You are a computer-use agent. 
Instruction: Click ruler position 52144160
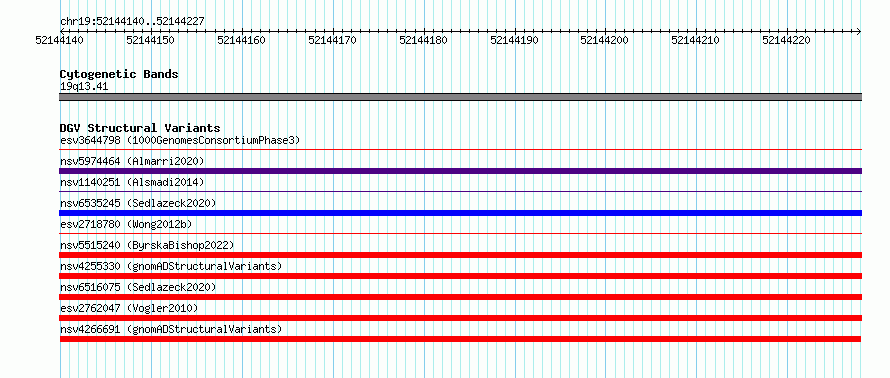[241, 40]
